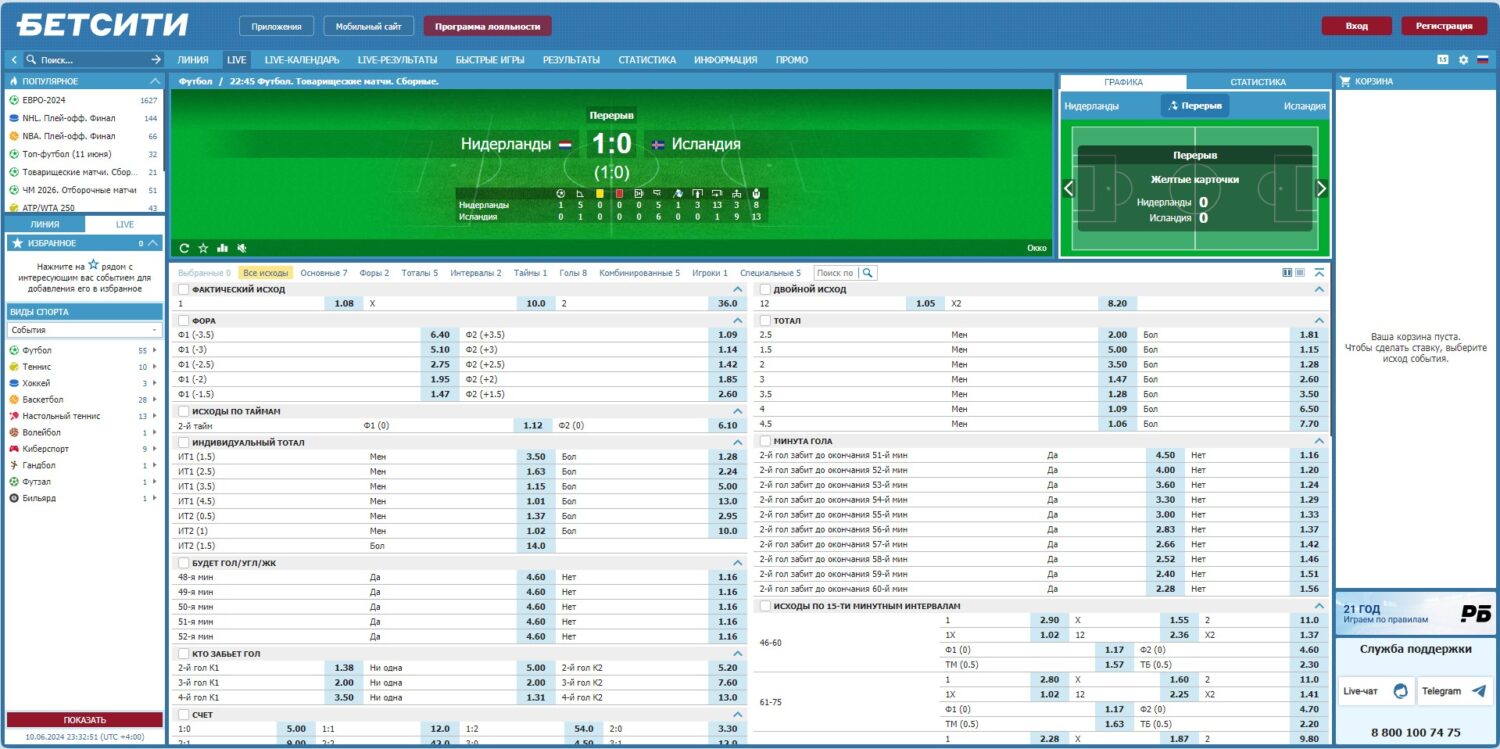Tick the Фора market checkbox

(x=183, y=320)
